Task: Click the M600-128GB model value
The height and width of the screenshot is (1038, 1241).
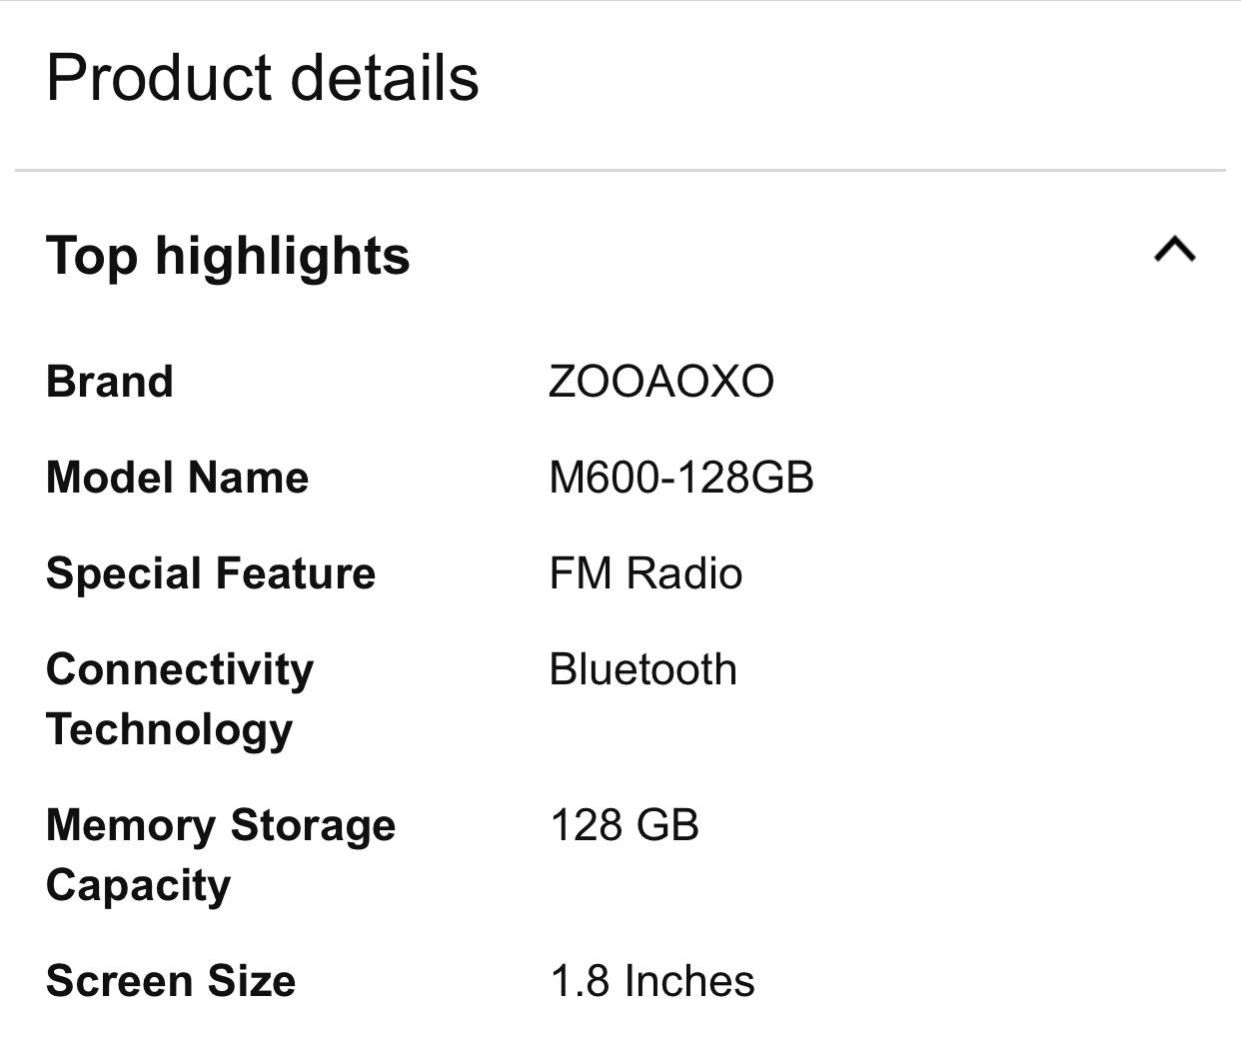Action: pos(682,477)
